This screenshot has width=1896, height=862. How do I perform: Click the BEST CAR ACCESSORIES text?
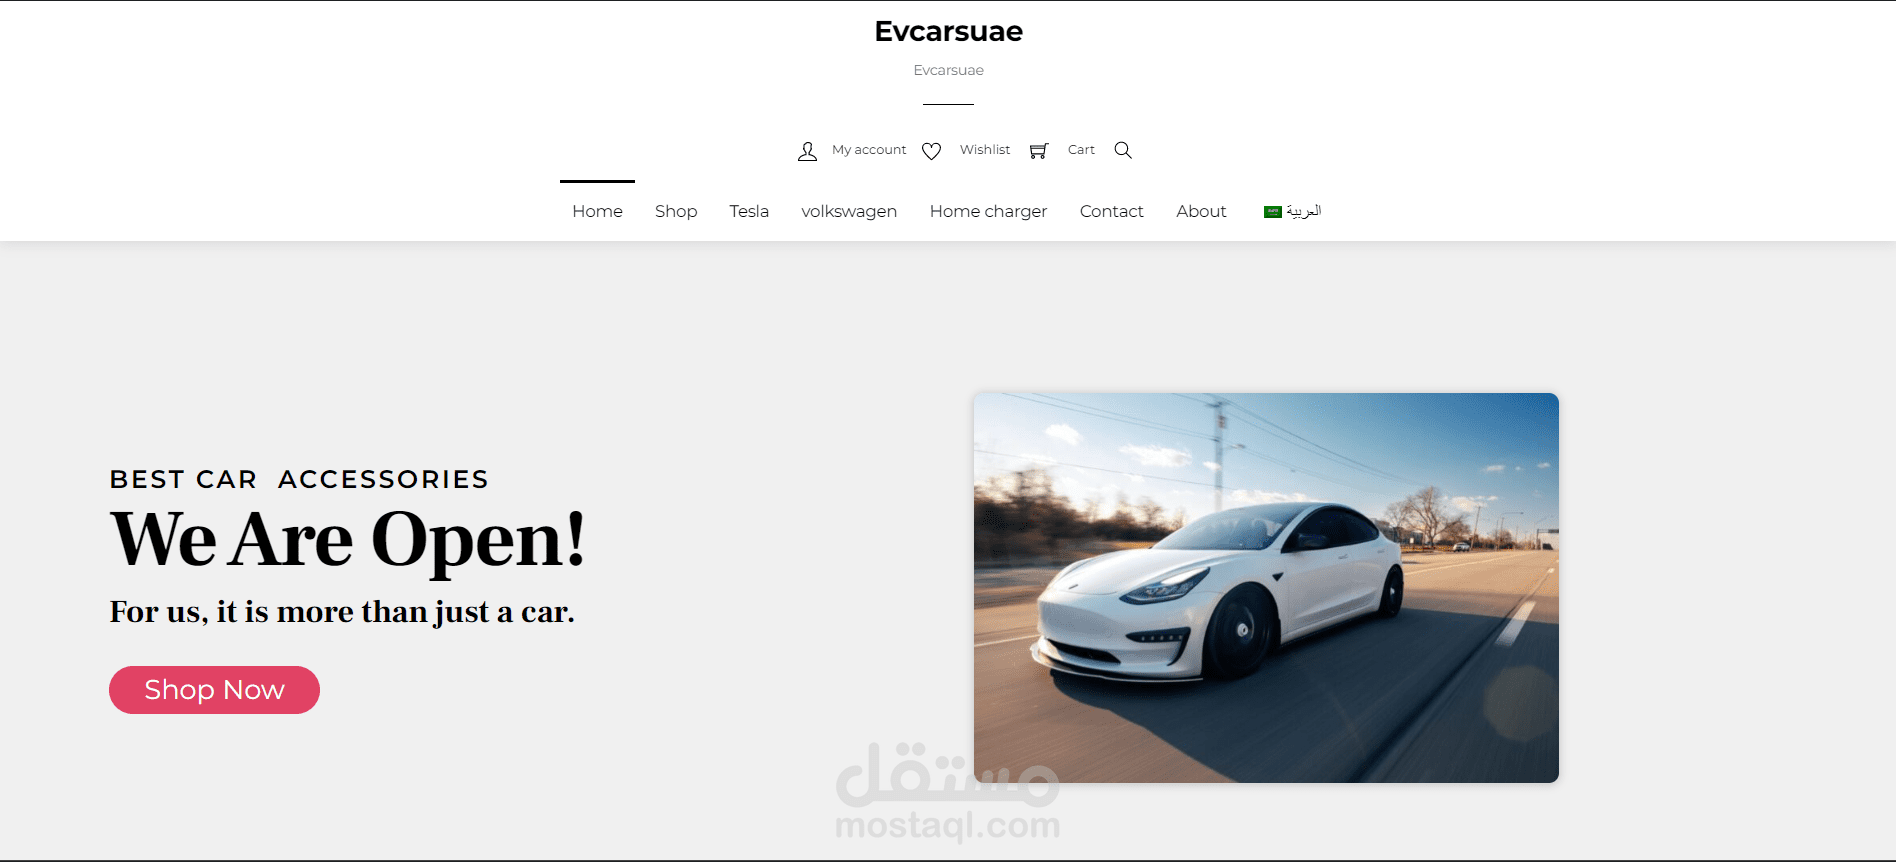coord(299,479)
